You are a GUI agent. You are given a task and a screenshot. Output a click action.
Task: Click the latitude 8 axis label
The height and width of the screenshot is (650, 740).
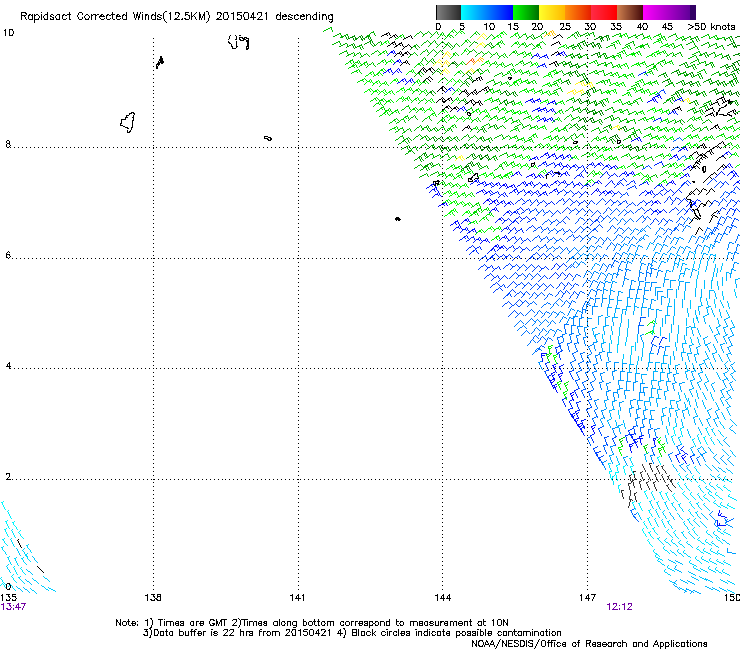tap(8, 144)
